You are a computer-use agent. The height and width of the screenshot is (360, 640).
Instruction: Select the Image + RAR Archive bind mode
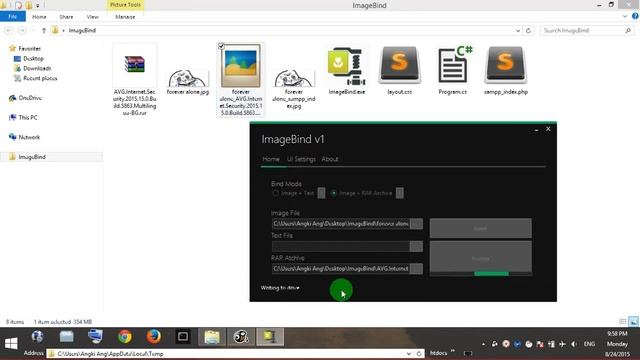click(x=362, y=193)
